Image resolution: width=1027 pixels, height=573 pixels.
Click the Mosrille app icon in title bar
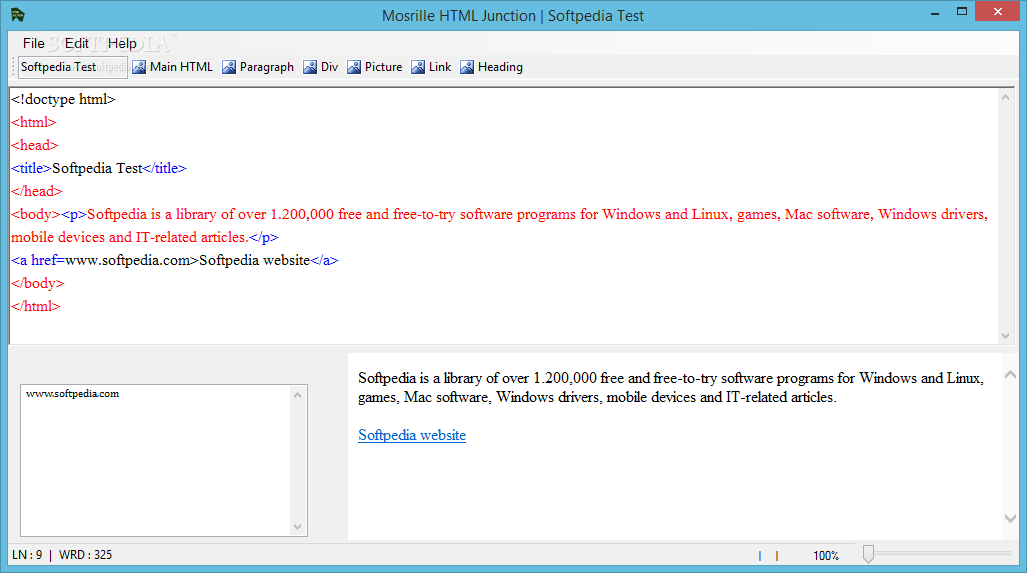point(18,14)
